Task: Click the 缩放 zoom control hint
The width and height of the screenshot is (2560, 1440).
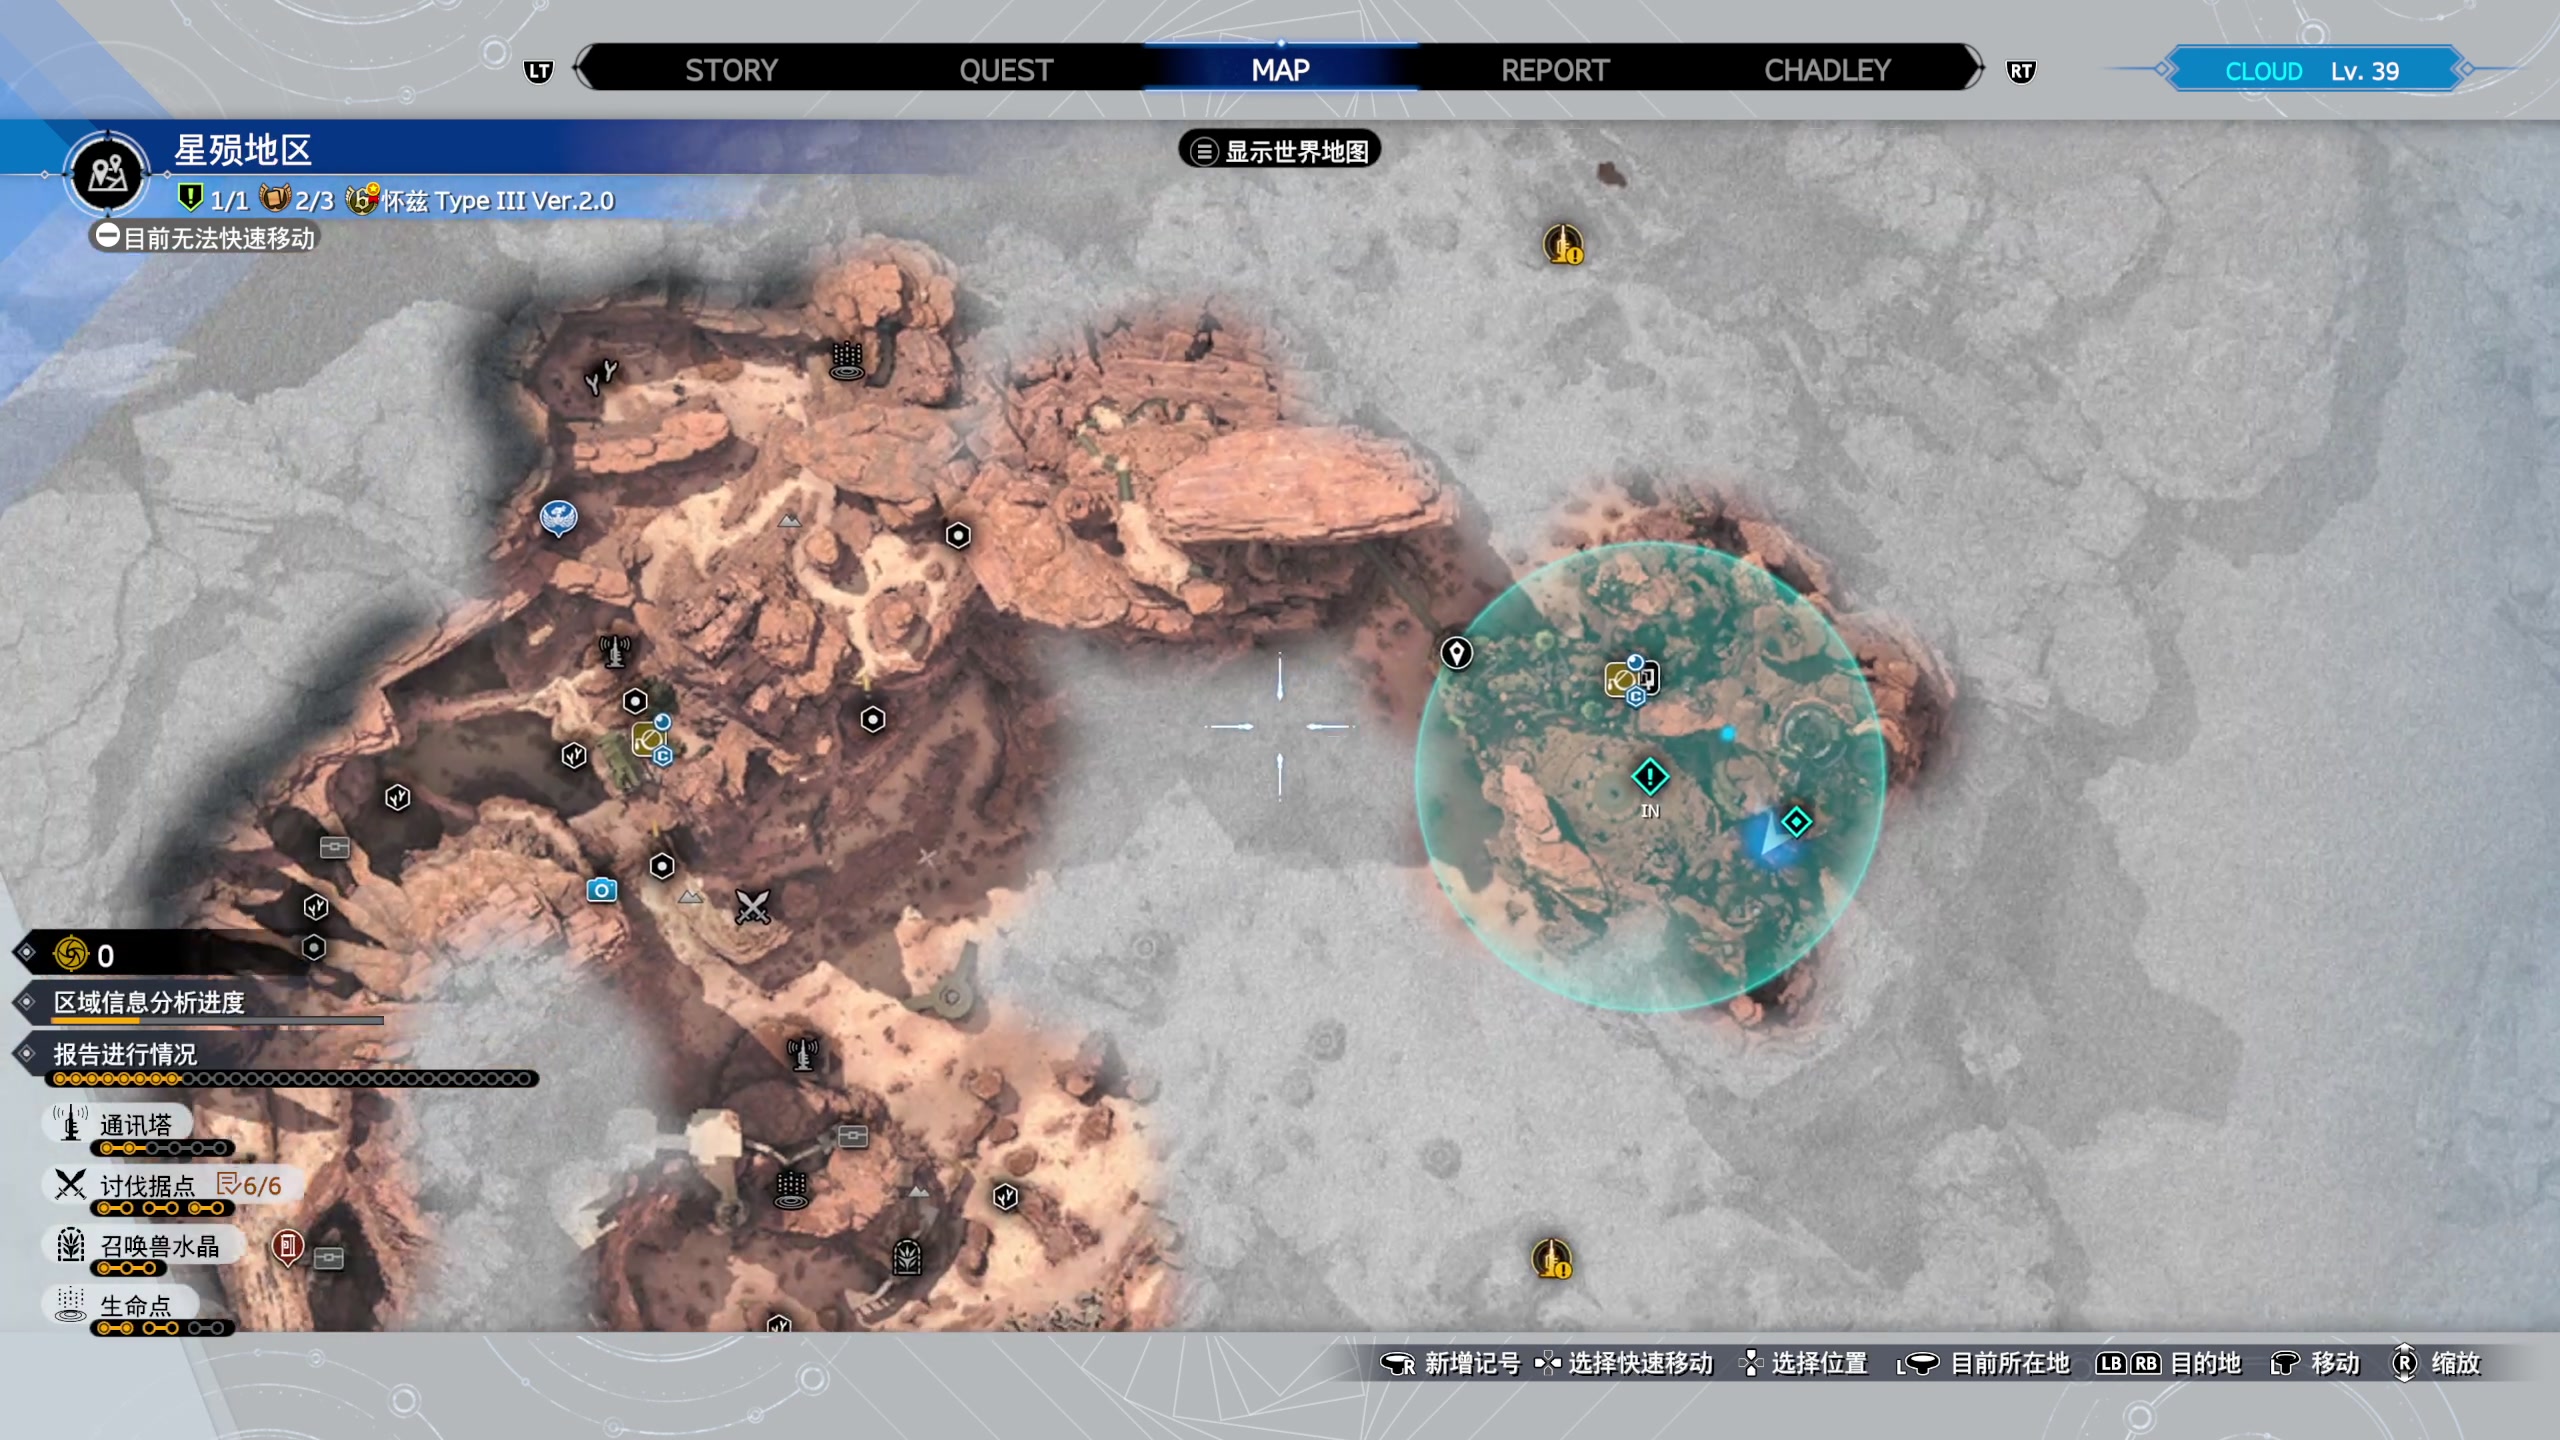Action: pos(2436,1363)
